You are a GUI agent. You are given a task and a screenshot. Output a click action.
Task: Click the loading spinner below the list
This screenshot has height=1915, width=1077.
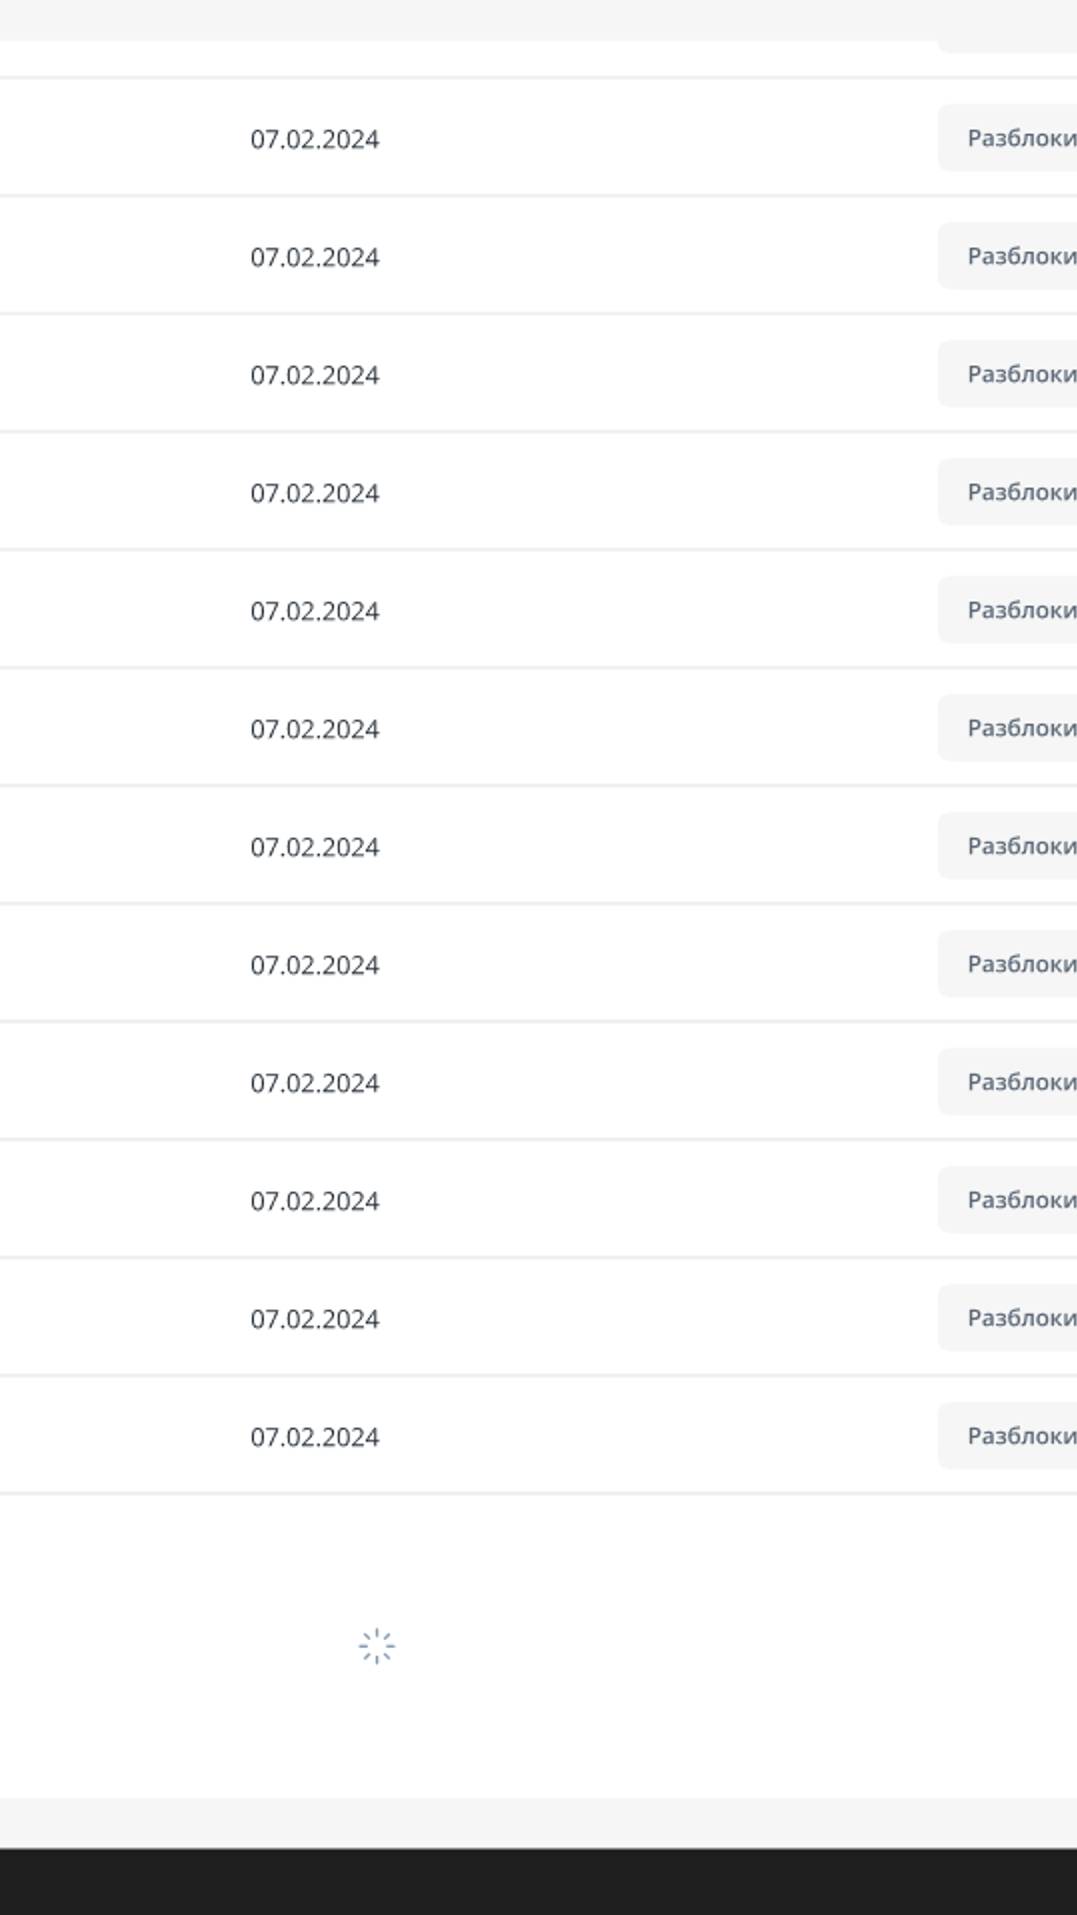(377, 1646)
